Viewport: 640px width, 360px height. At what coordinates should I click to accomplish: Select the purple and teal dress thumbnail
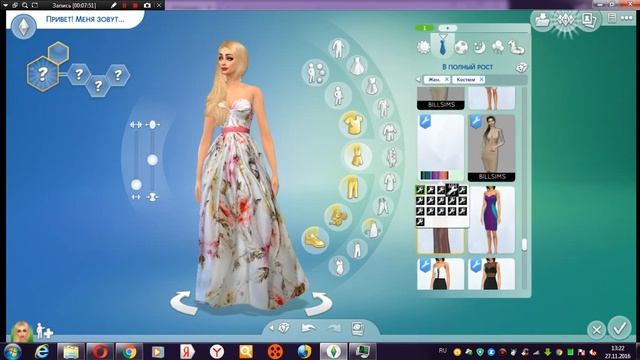[x=491, y=220]
